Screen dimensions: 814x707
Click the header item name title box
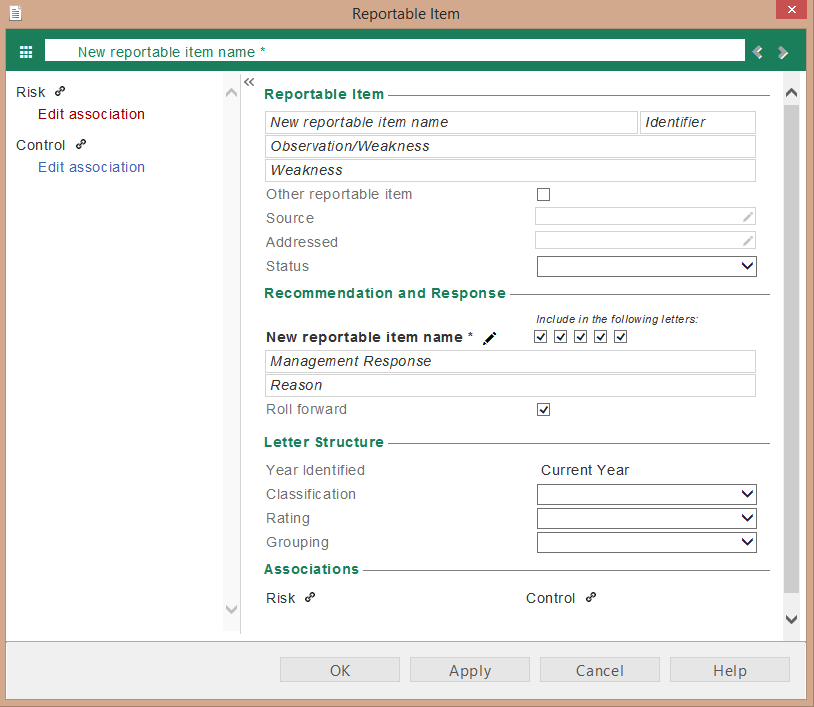395,51
